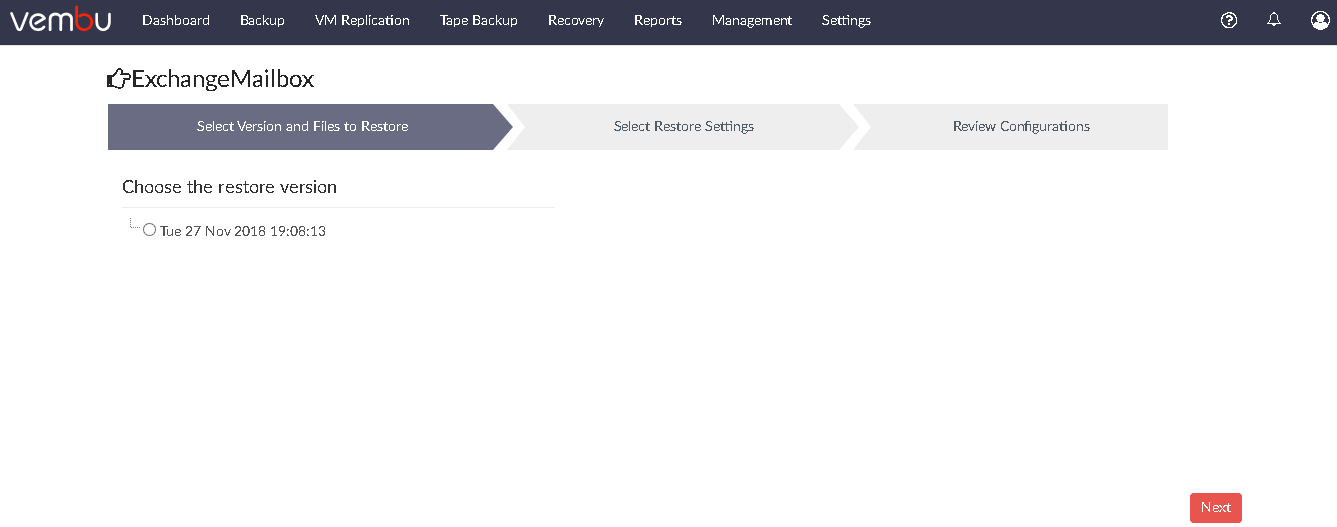Click the Next button
This screenshot has height=527, width=1337.
coord(1216,508)
